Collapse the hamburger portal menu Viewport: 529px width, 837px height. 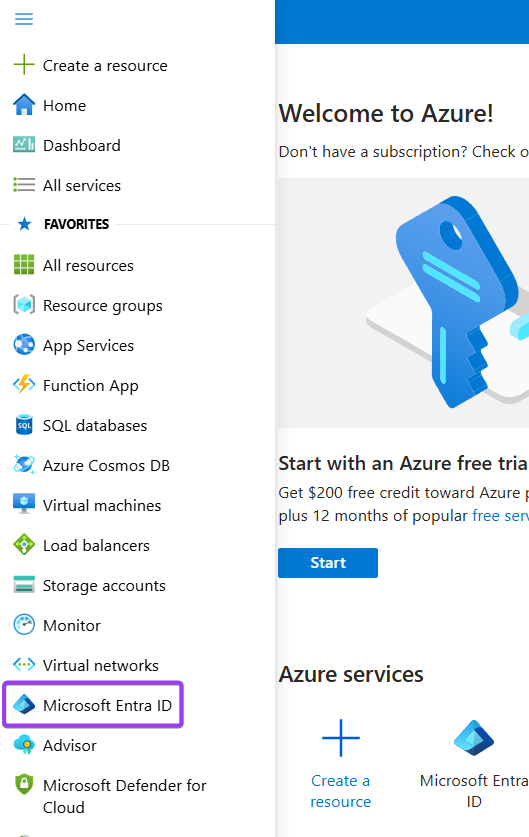click(23, 20)
